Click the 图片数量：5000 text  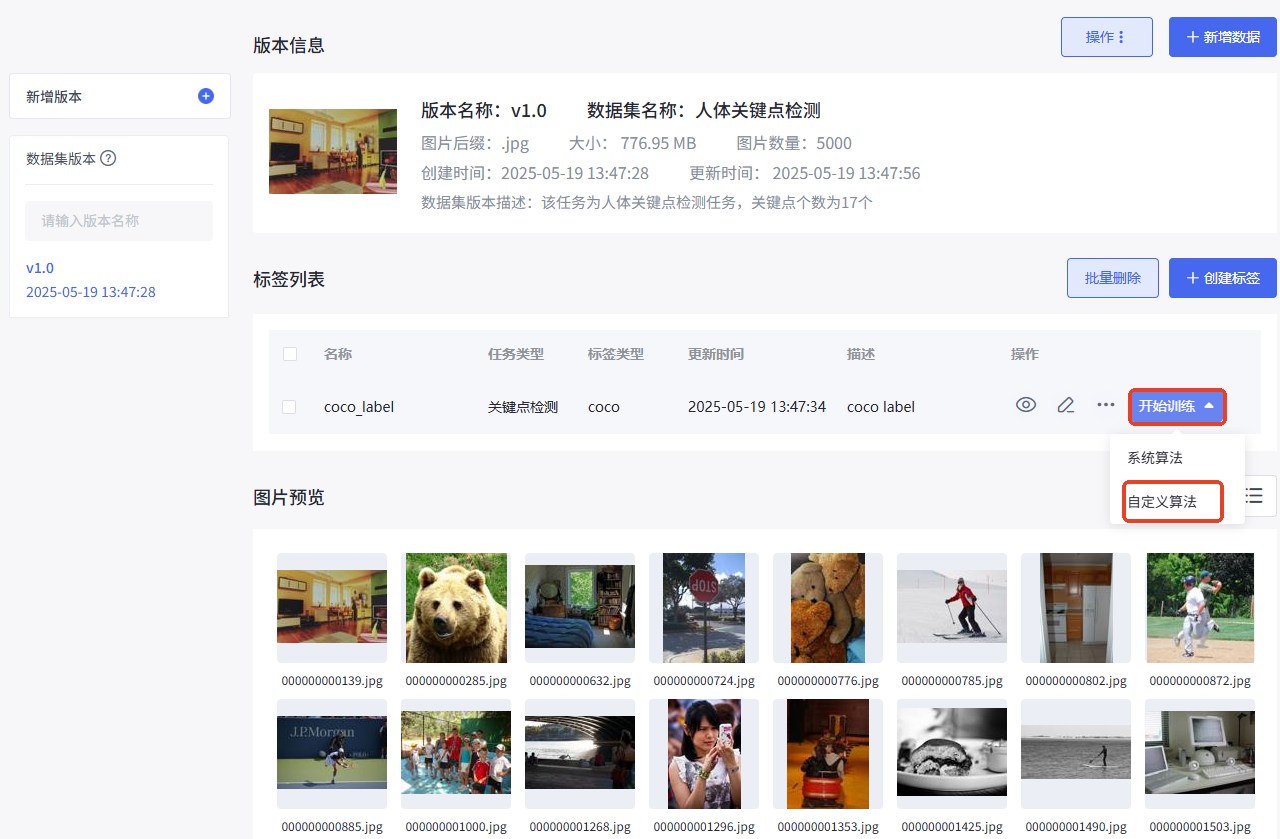click(795, 143)
